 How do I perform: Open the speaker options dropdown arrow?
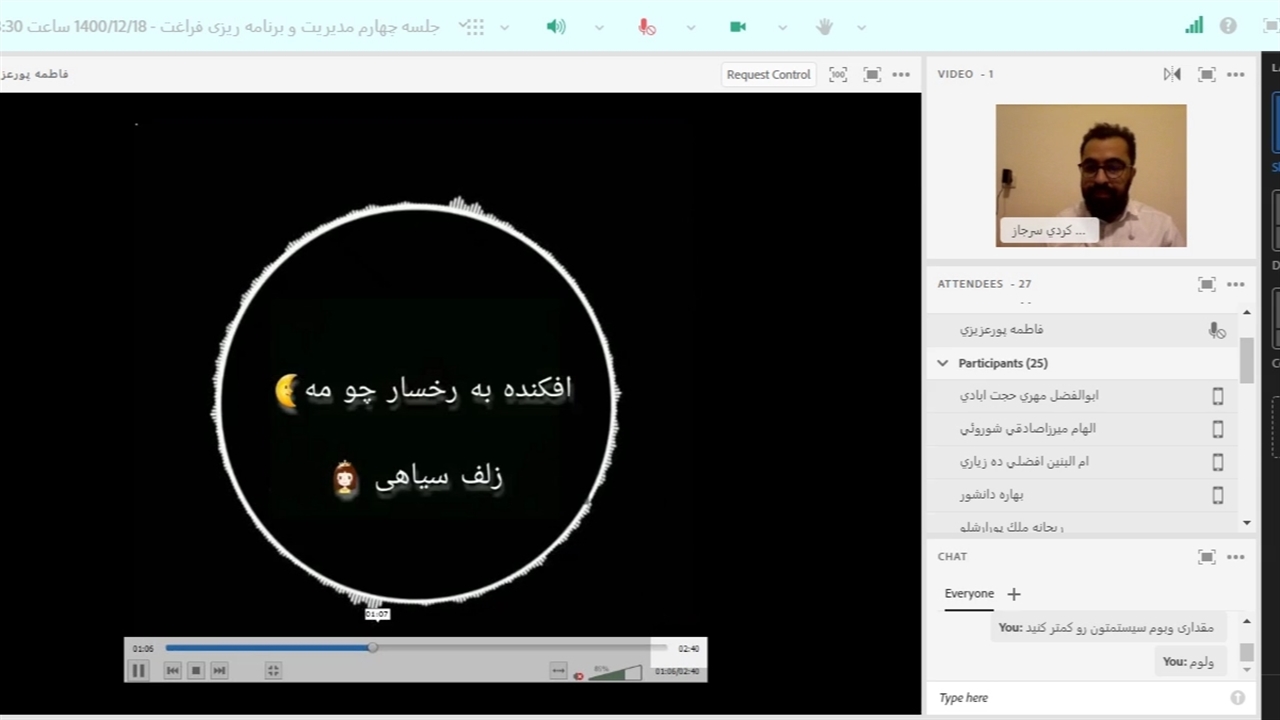599,27
